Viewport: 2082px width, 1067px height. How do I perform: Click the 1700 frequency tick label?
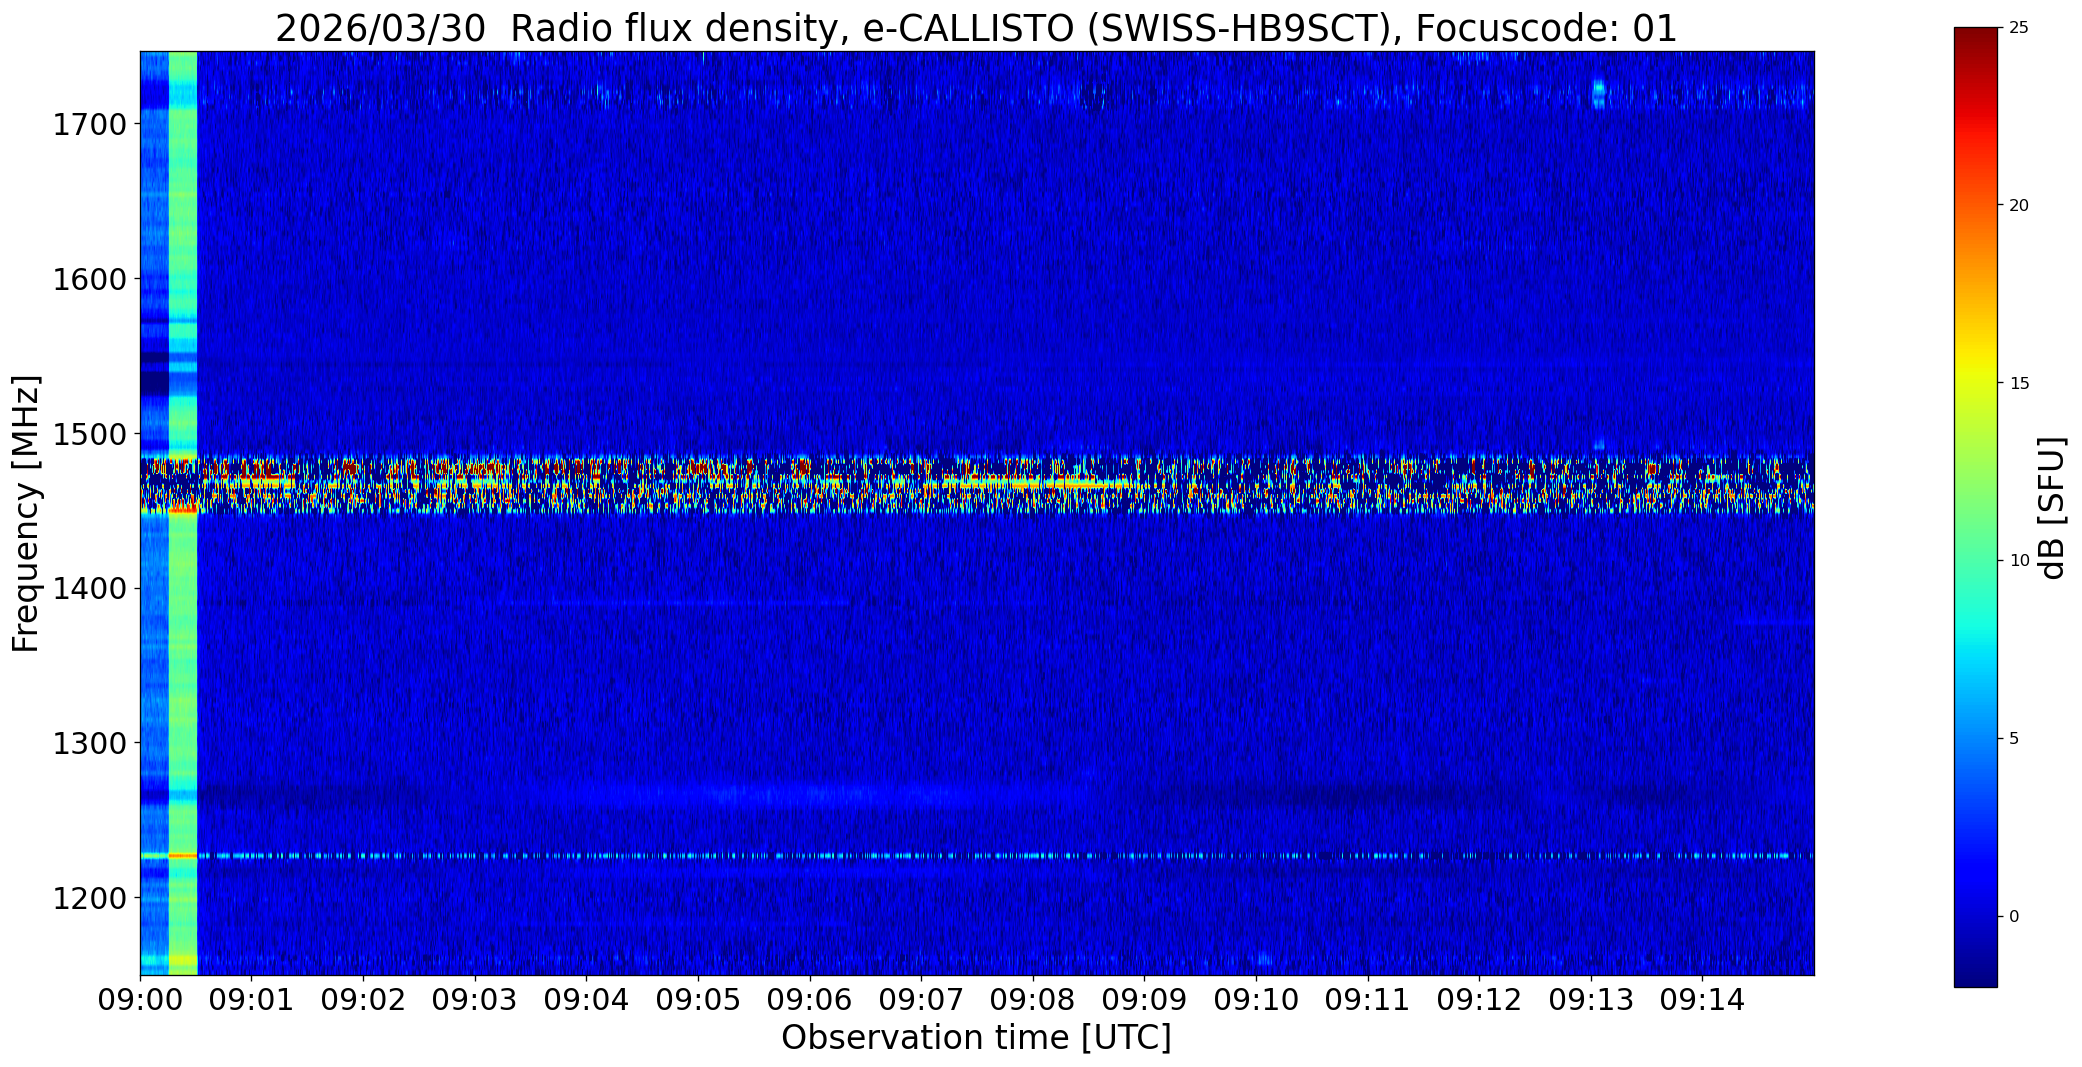click(89, 125)
